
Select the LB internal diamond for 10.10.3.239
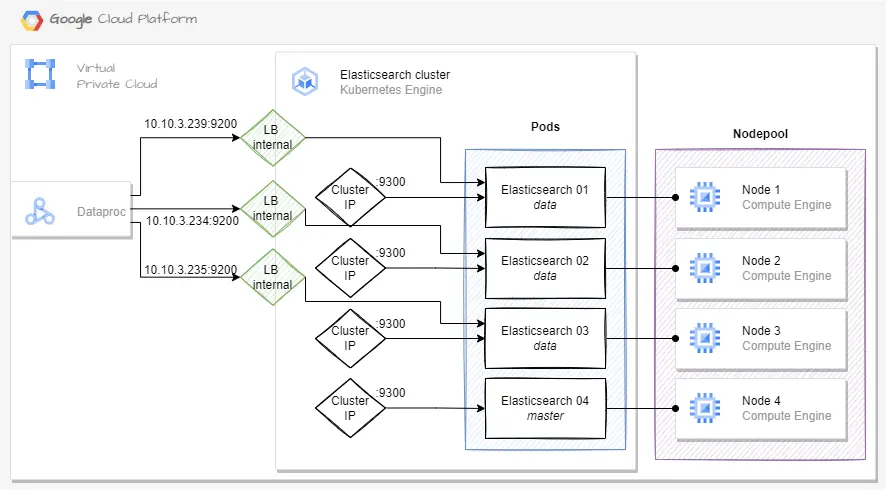[x=273, y=137]
